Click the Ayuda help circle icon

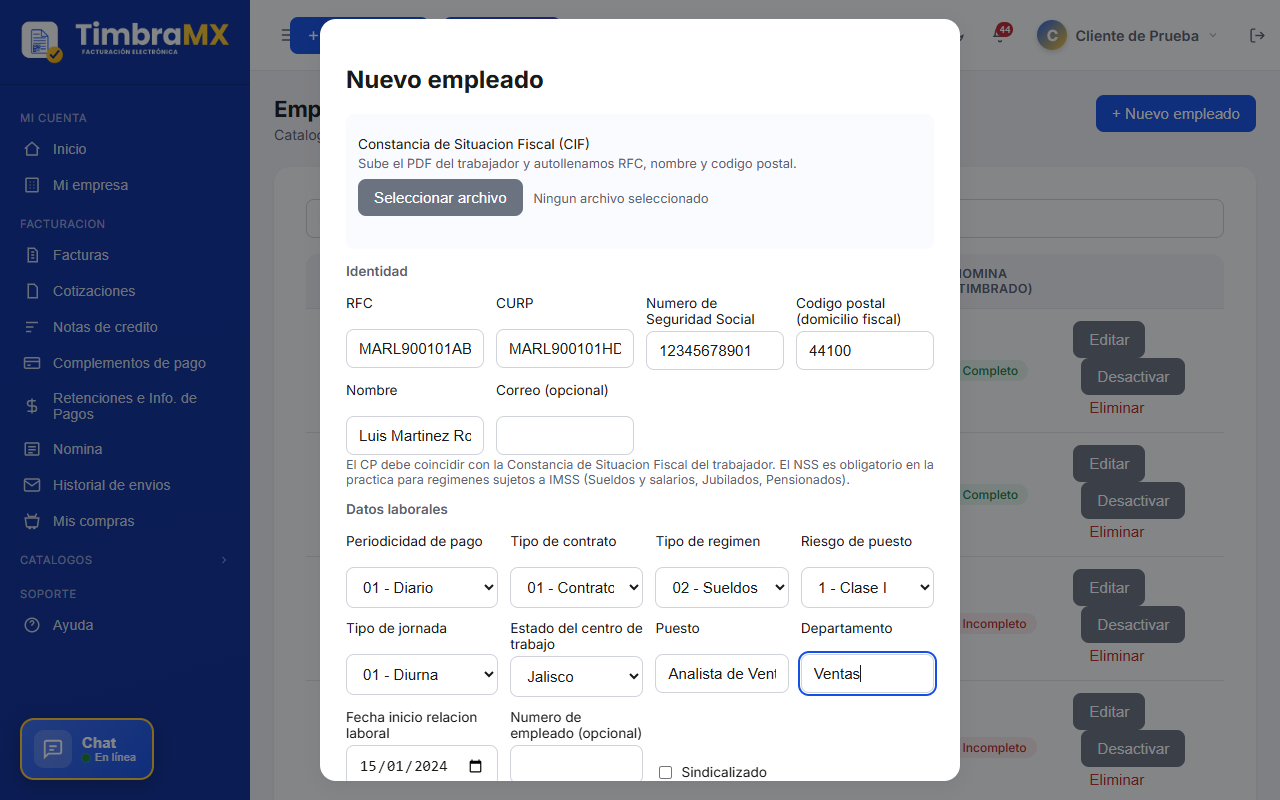(32, 625)
